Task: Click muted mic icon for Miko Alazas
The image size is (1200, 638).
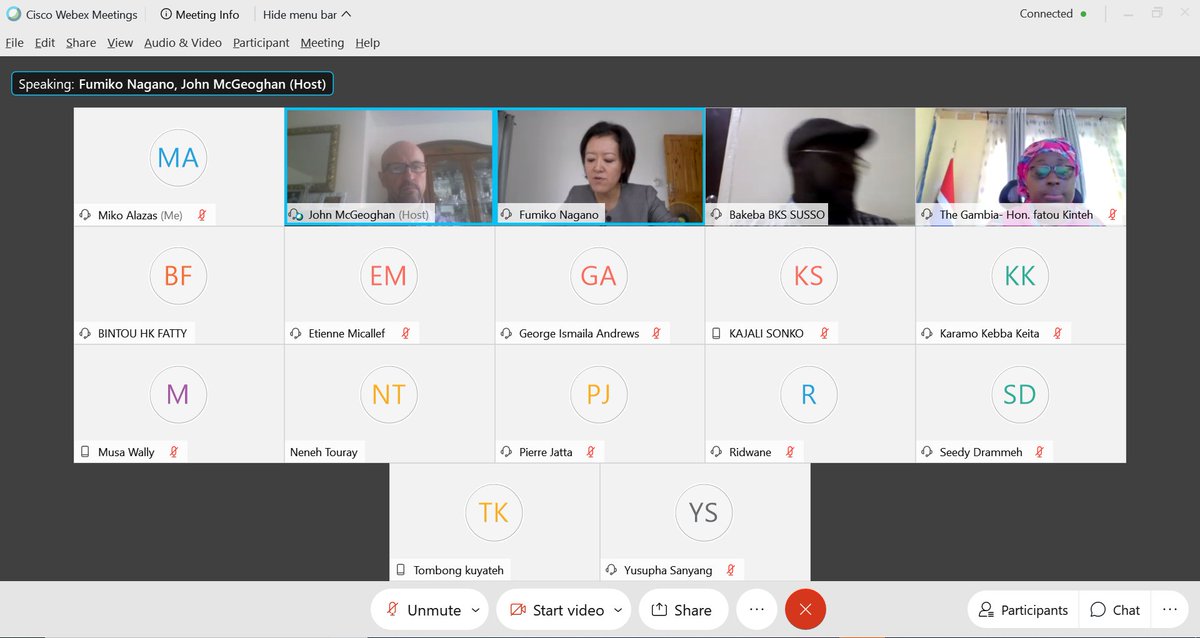Action: click(201, 215)
